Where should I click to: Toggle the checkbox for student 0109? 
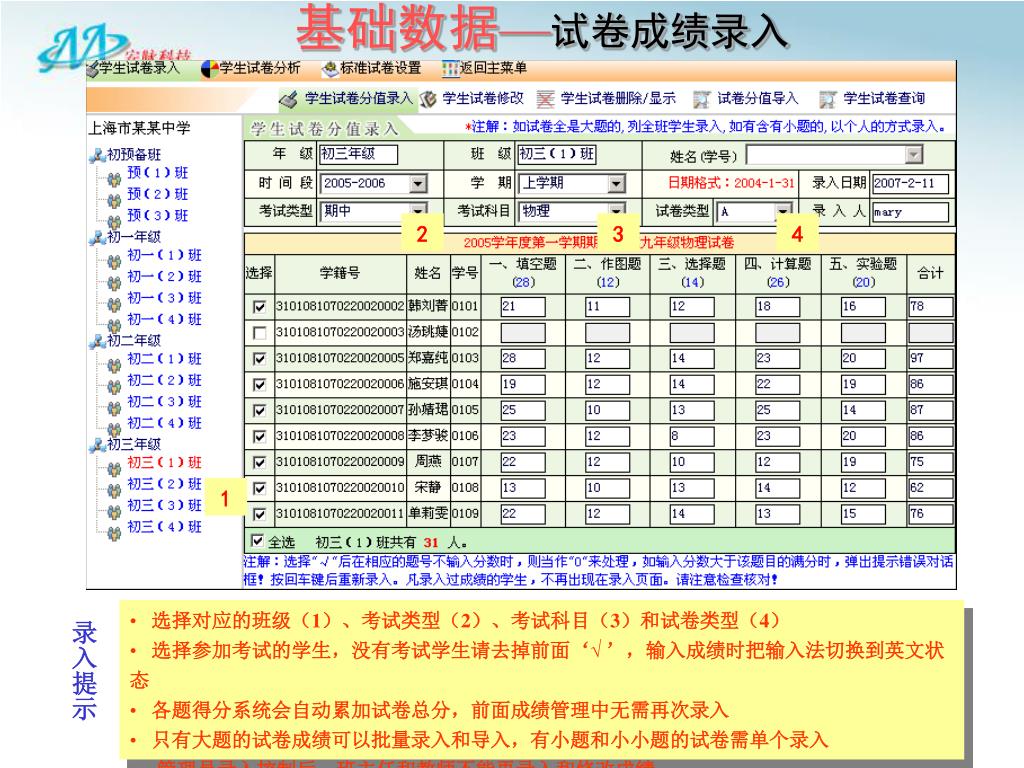pyautogui.click(x=259, y=514)
